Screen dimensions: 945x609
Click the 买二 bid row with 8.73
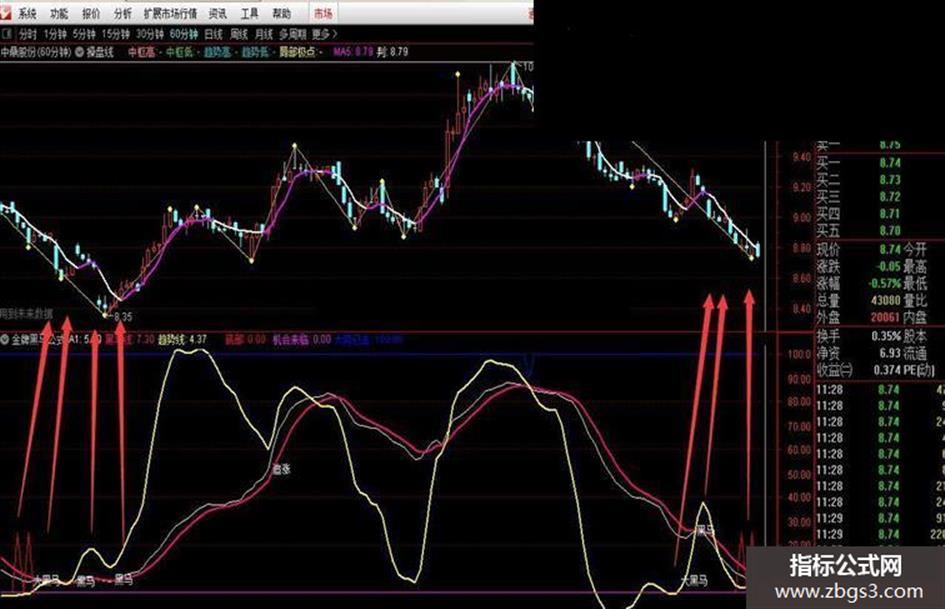[x=859, y=180]
